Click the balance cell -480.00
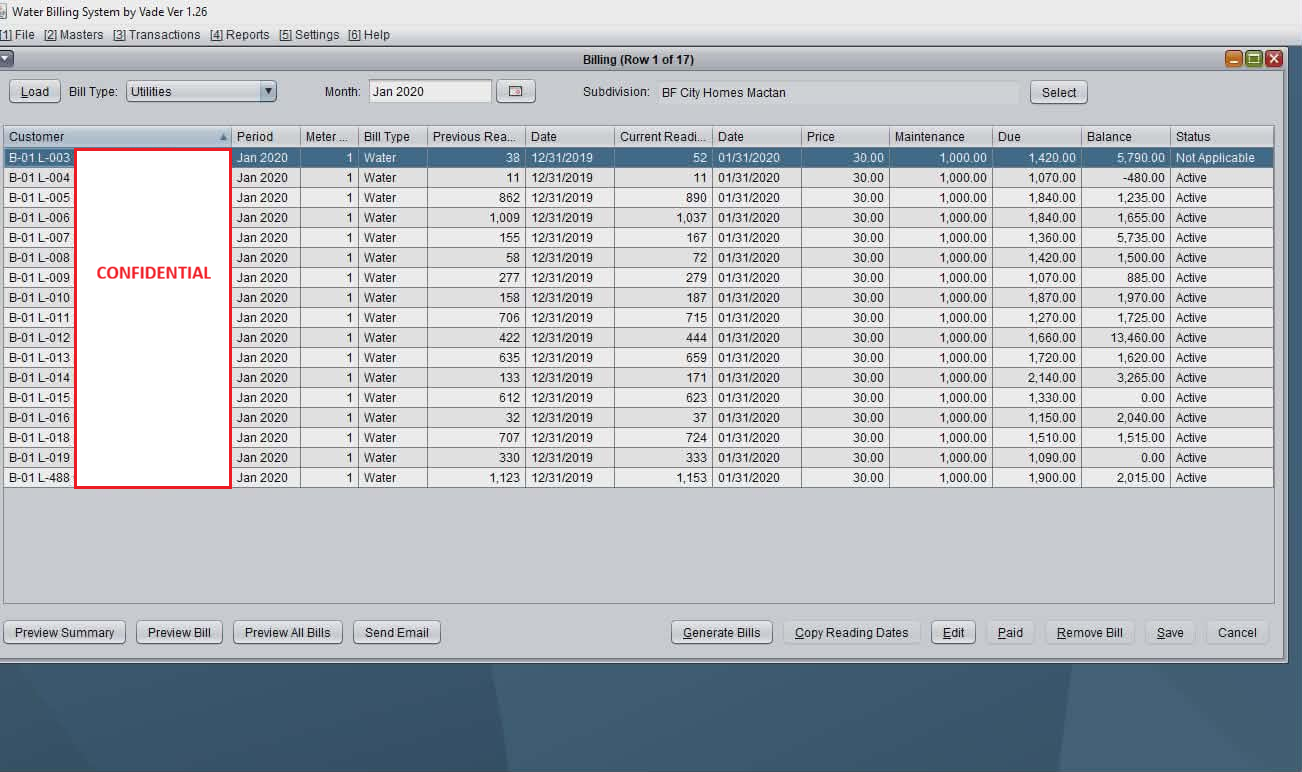The image size is (1302, 772). (1126, 178)
